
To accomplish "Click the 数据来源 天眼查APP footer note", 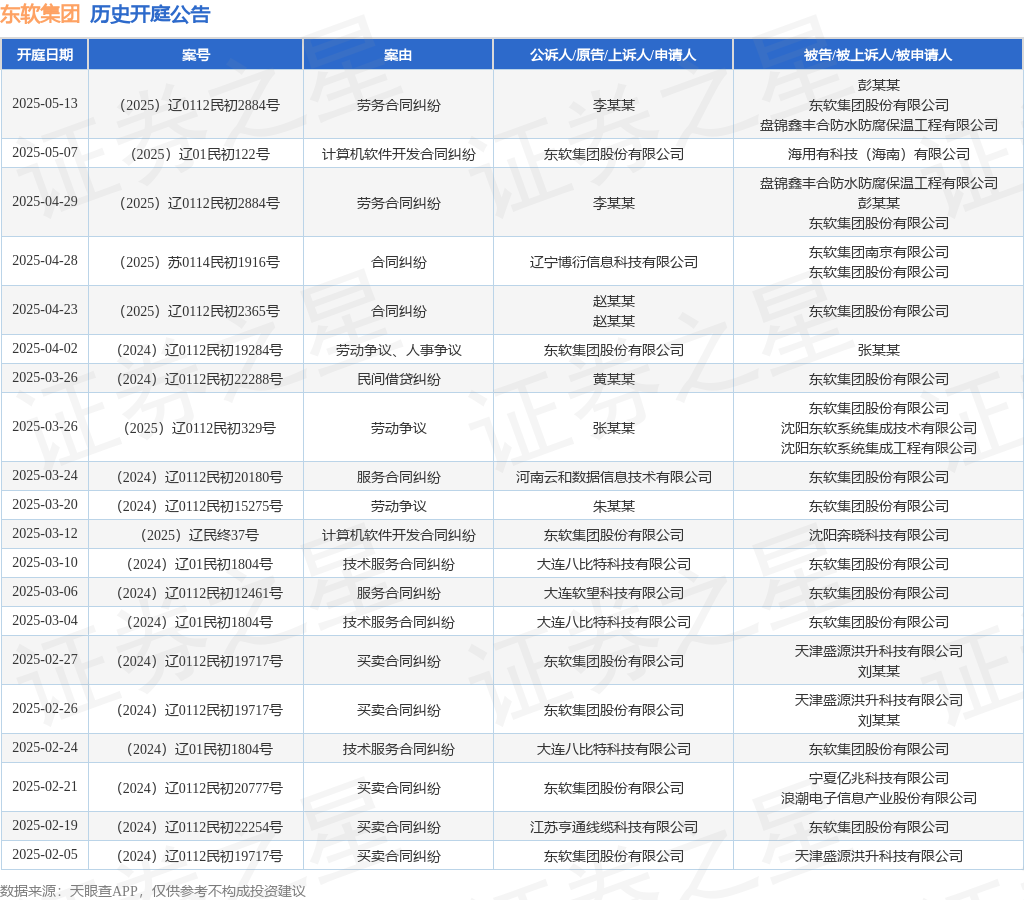I will click(153, 891).
